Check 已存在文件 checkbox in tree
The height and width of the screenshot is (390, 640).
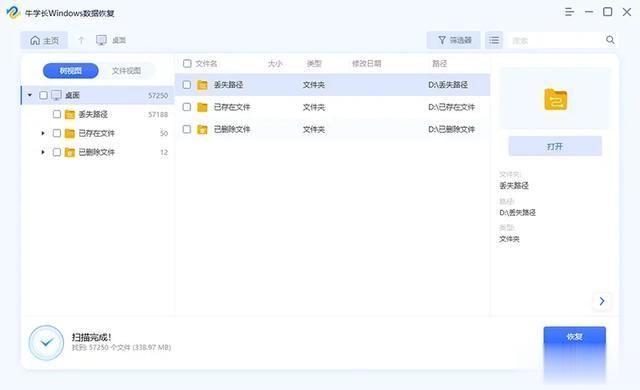tap(57, 133)
